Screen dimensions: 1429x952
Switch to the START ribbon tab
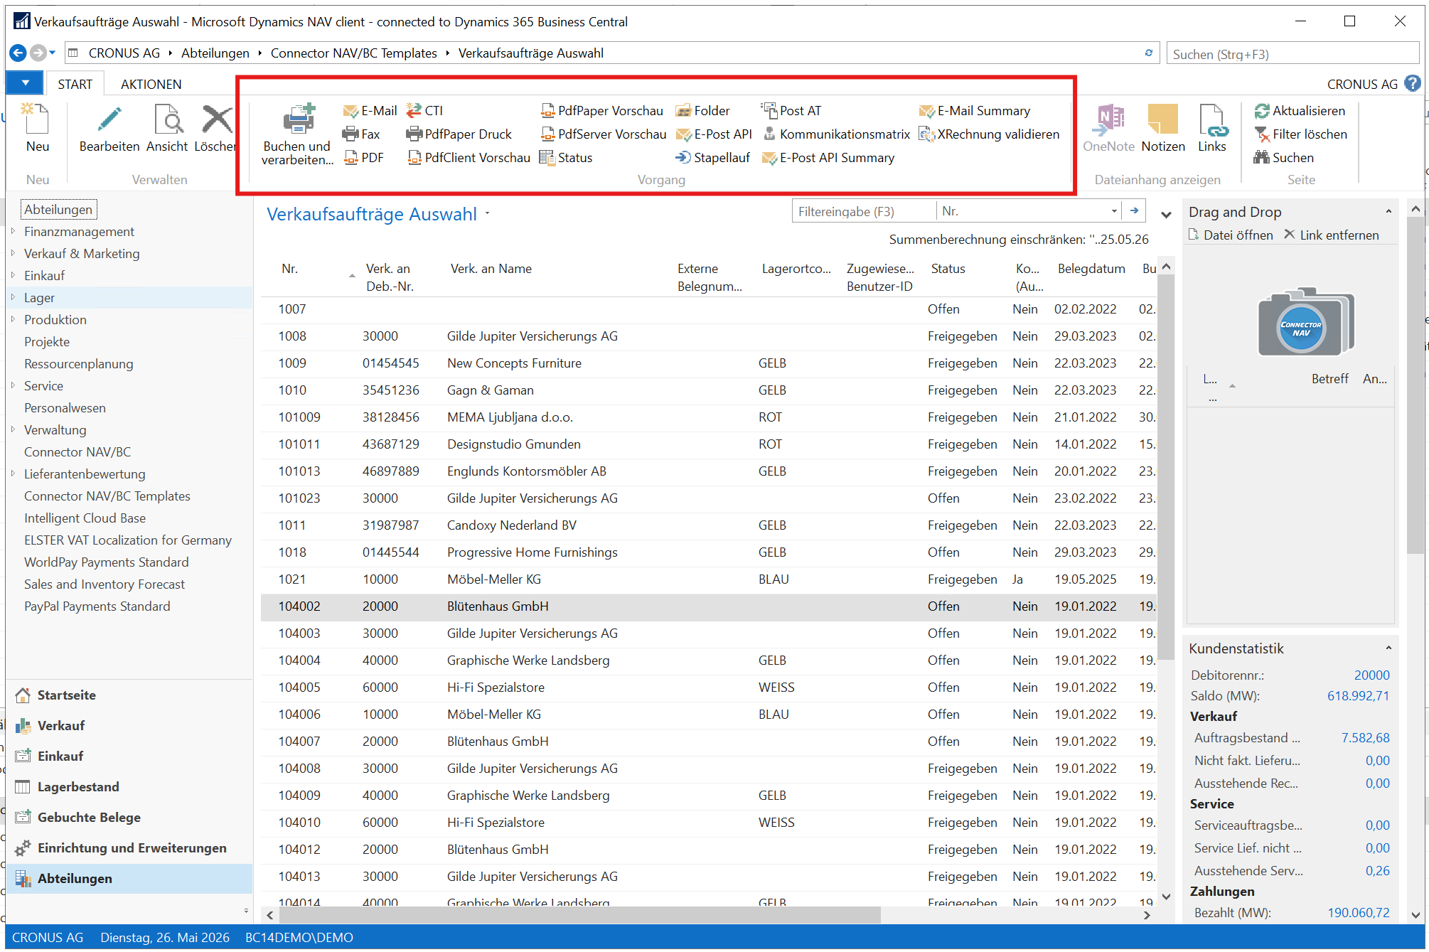[75, 84]
